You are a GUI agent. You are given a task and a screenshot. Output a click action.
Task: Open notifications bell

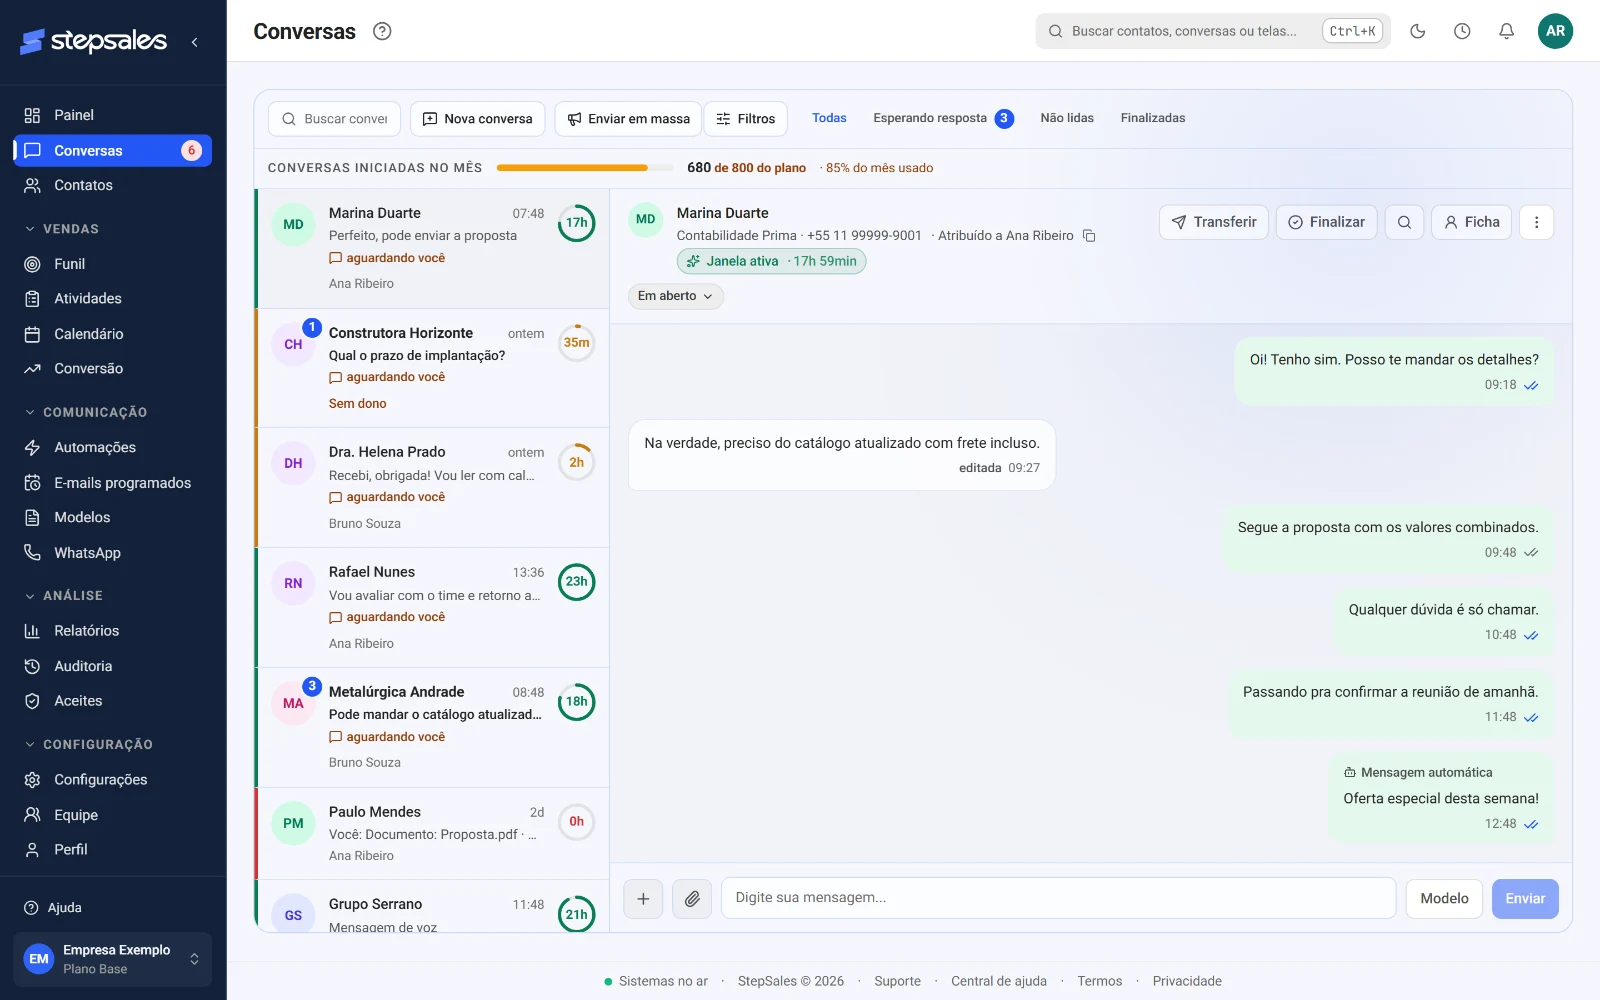coord(1506,31)
